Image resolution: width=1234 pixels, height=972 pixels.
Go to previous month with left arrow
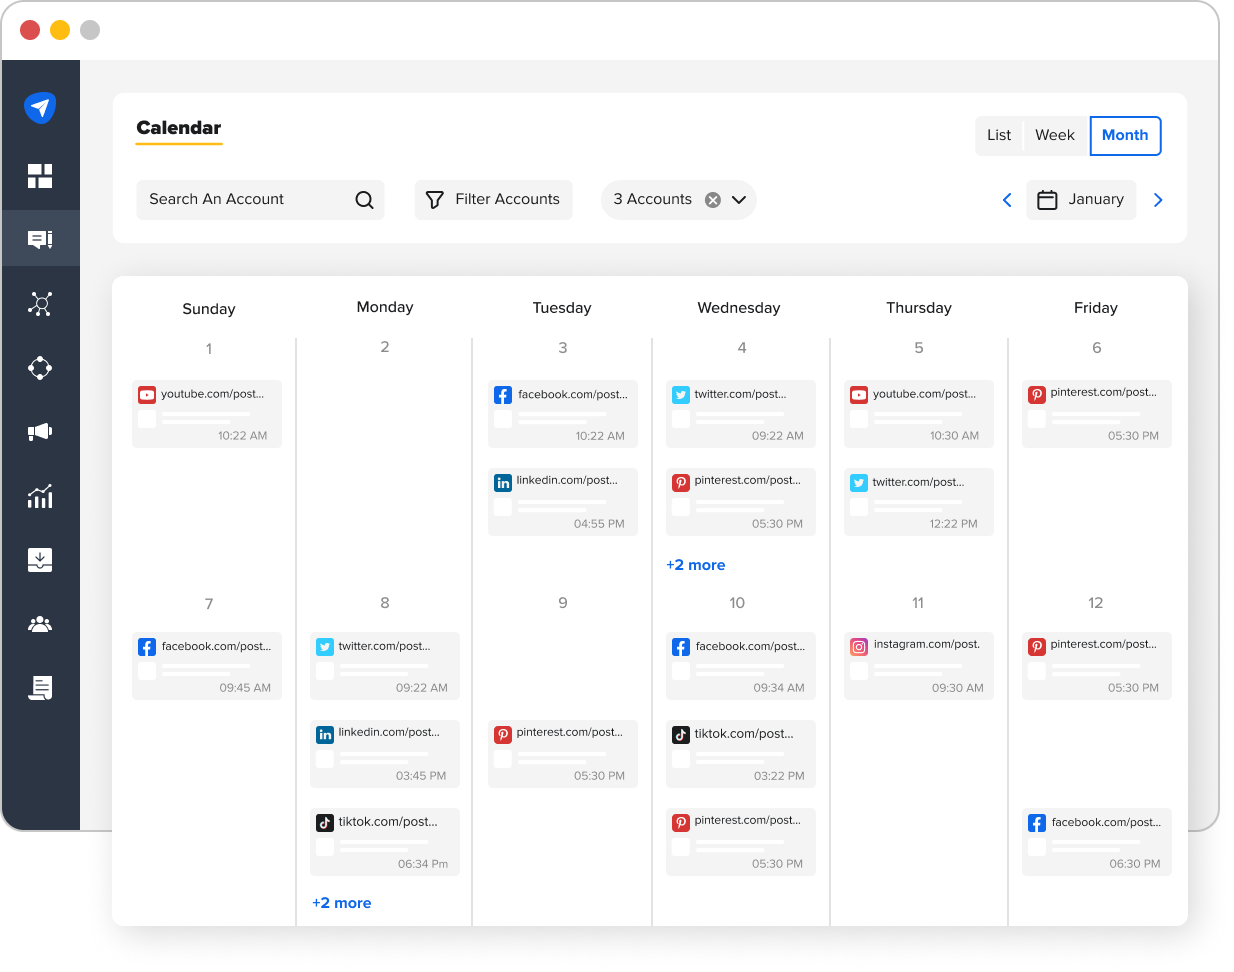click(1007, 200)
